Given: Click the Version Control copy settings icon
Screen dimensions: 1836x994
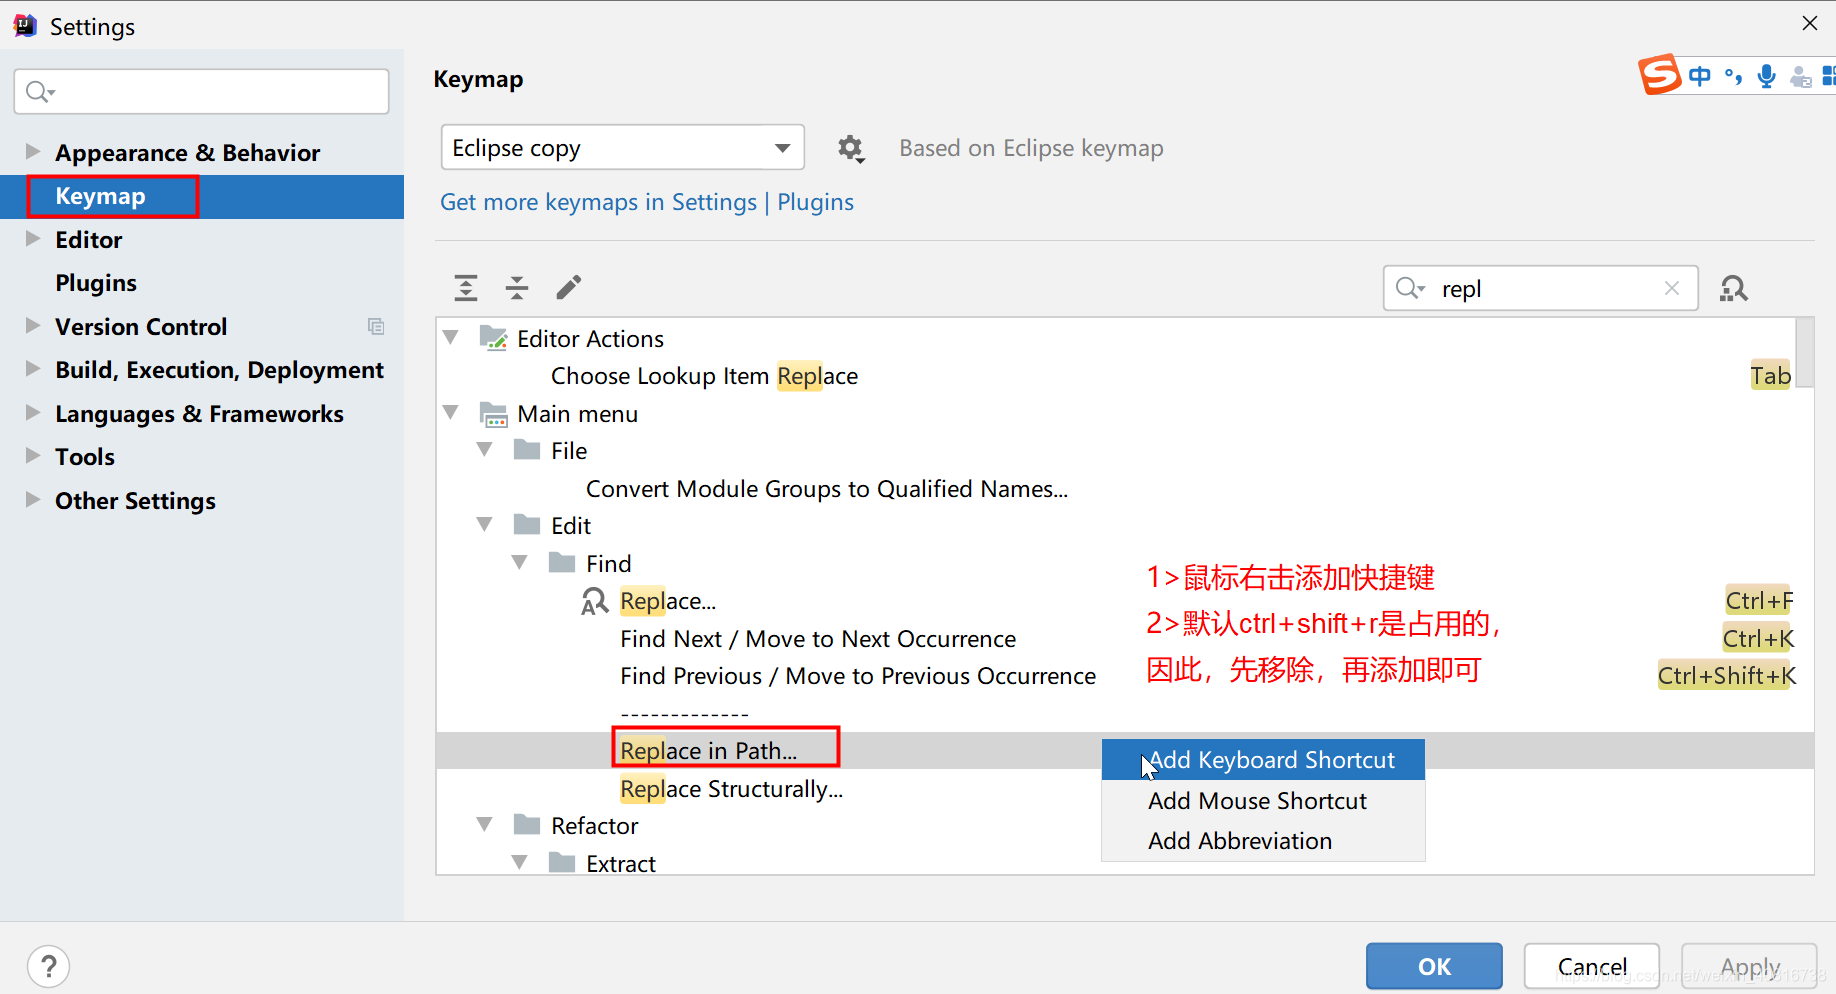Looking at the screenshot, I should (x=376, y=327).
